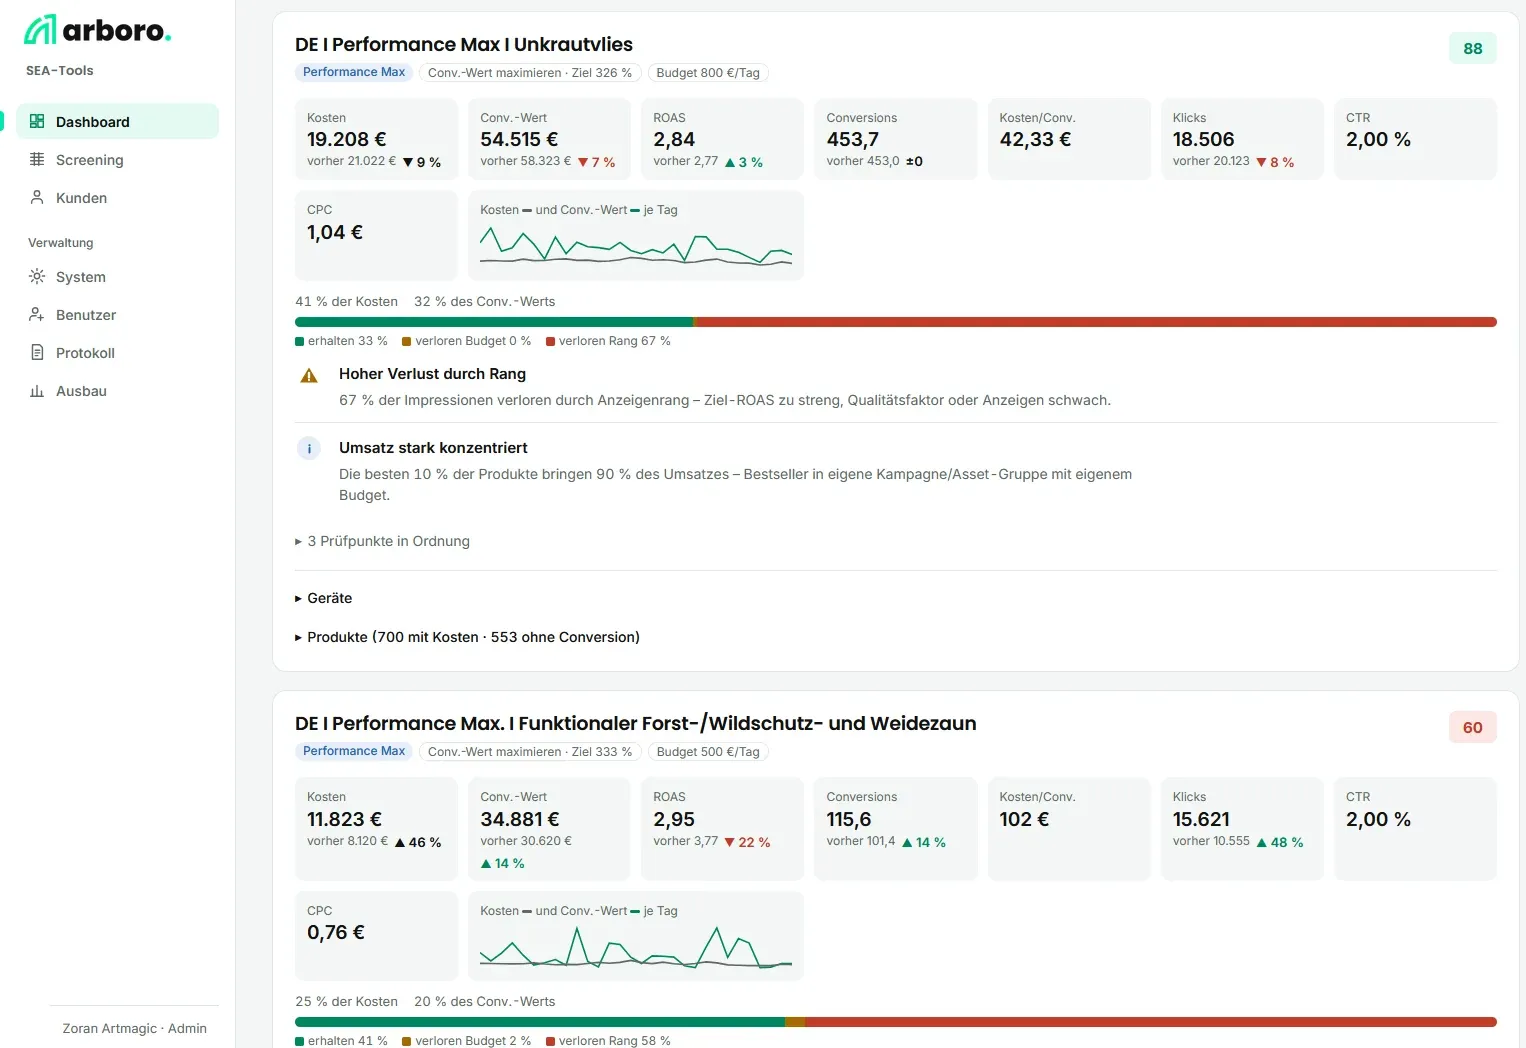Viewport: 1526px width, 1048px height.
Task: Click Weidezaun campaign impression share bar
Action: point(896,1022)
